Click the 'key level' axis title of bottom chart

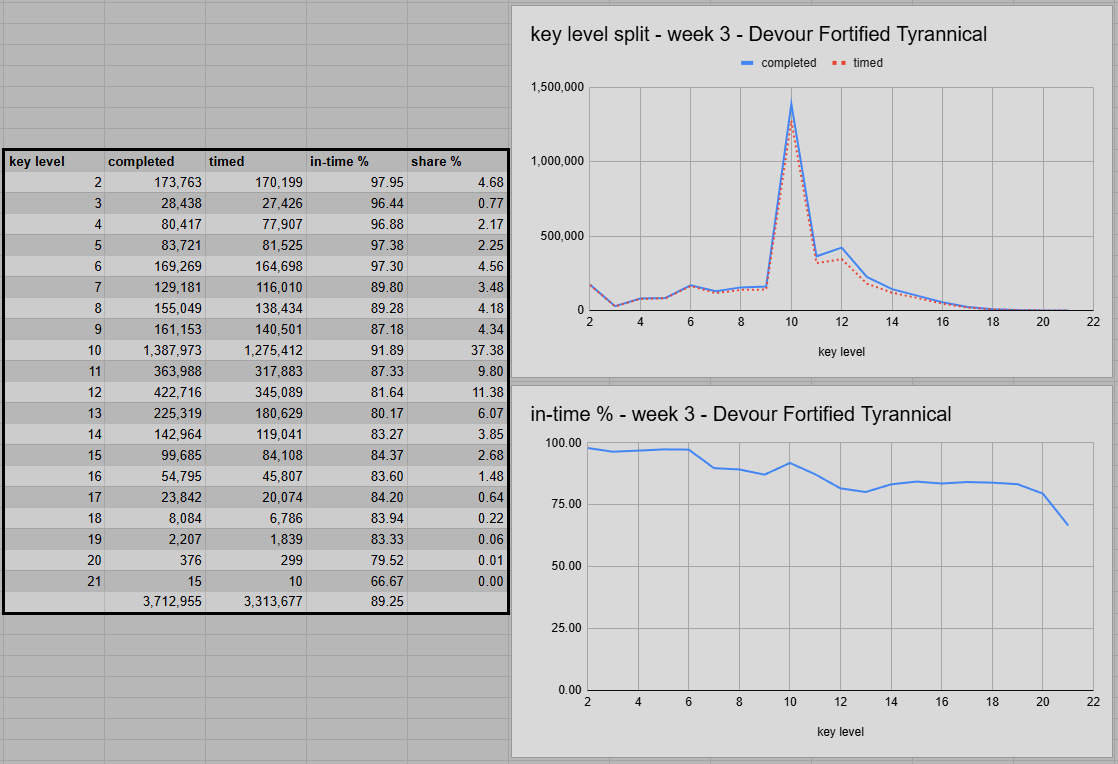point(840,732)
